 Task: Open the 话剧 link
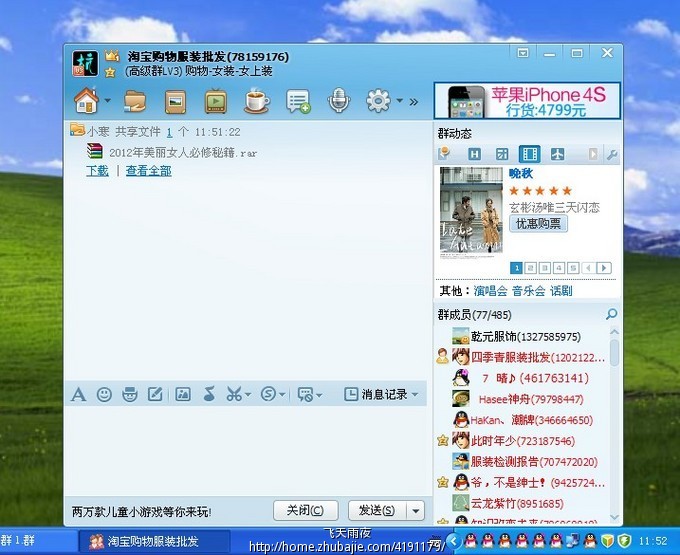click(x=561, y=291)
